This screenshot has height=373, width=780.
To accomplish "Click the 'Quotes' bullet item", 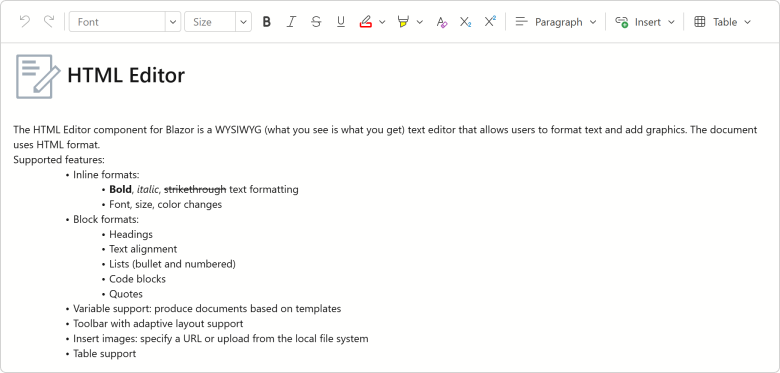I will point(126,294).
